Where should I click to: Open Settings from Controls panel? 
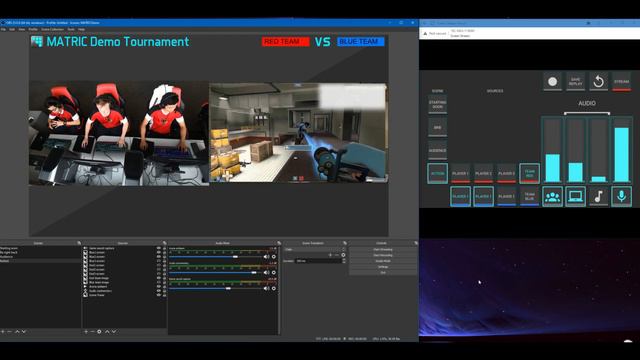coord(383,267)
